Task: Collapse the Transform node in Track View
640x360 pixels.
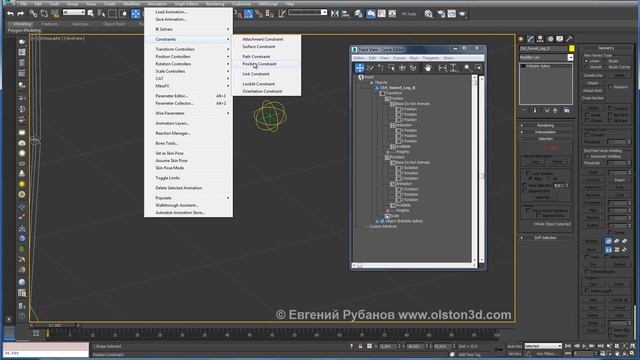Action: click(x=382, y=93)
